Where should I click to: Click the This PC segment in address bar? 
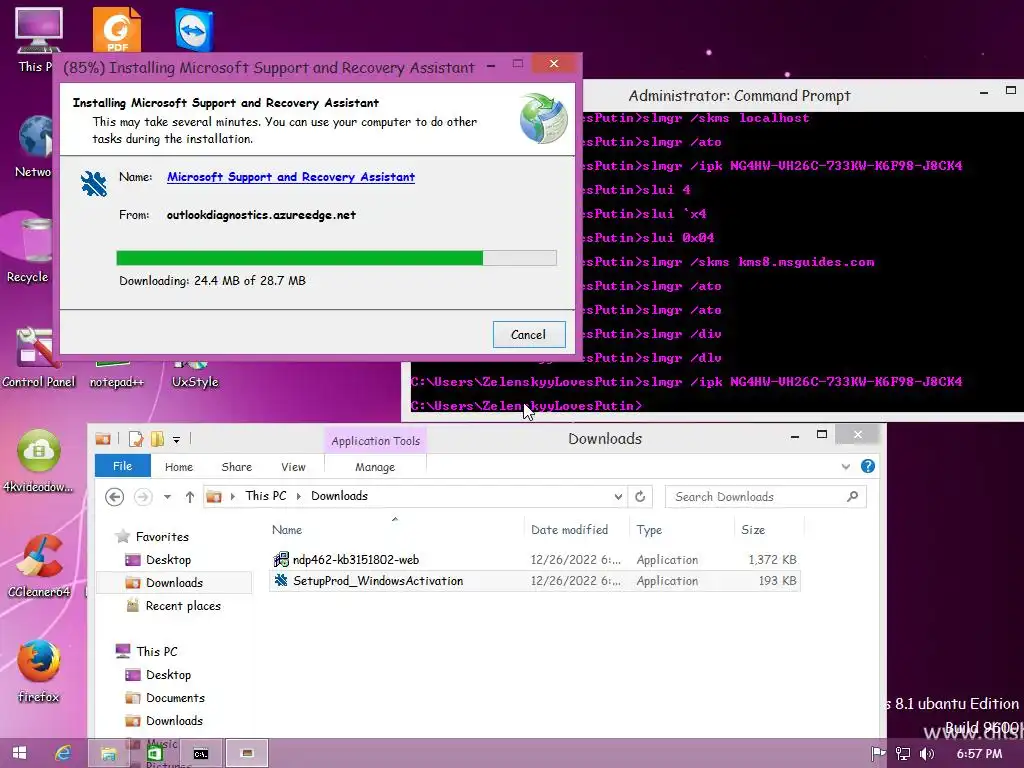[266, 496]
